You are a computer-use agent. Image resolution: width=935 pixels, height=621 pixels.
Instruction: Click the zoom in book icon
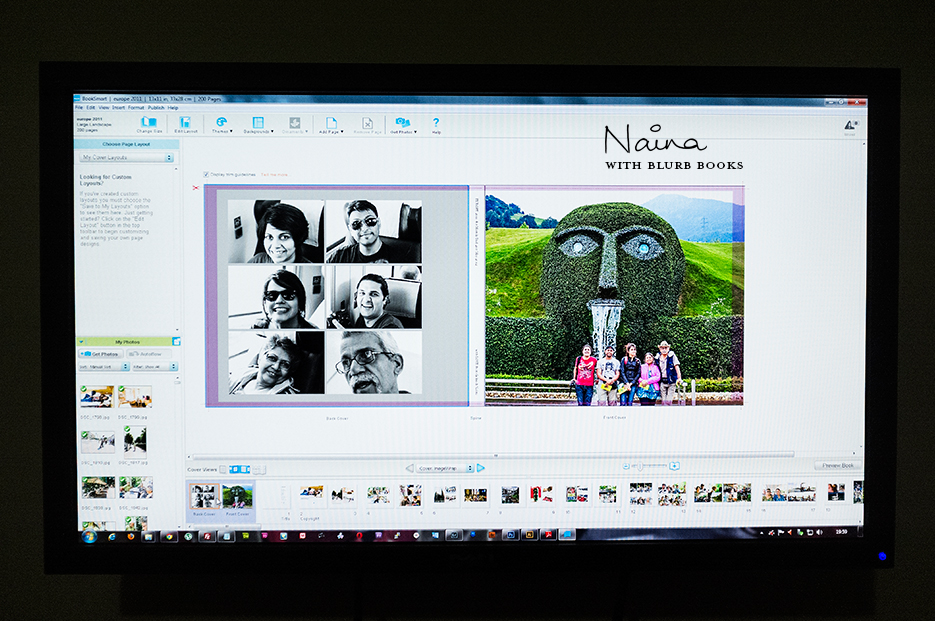coord(674,466)
